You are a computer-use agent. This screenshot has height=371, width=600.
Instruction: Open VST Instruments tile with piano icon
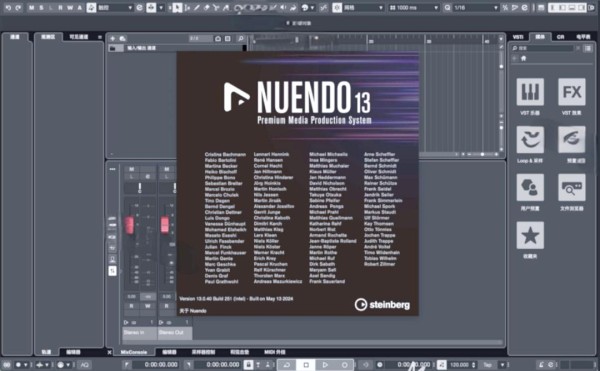click(x=530, y=92)
